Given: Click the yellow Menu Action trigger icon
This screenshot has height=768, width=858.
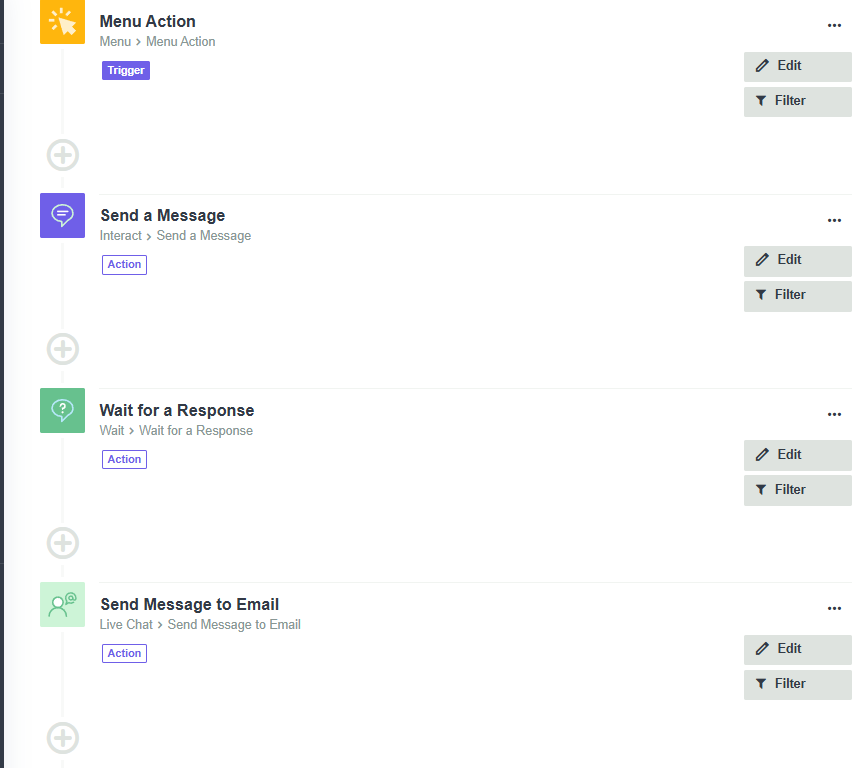Looking at the screenshot, I should point(62,22).
